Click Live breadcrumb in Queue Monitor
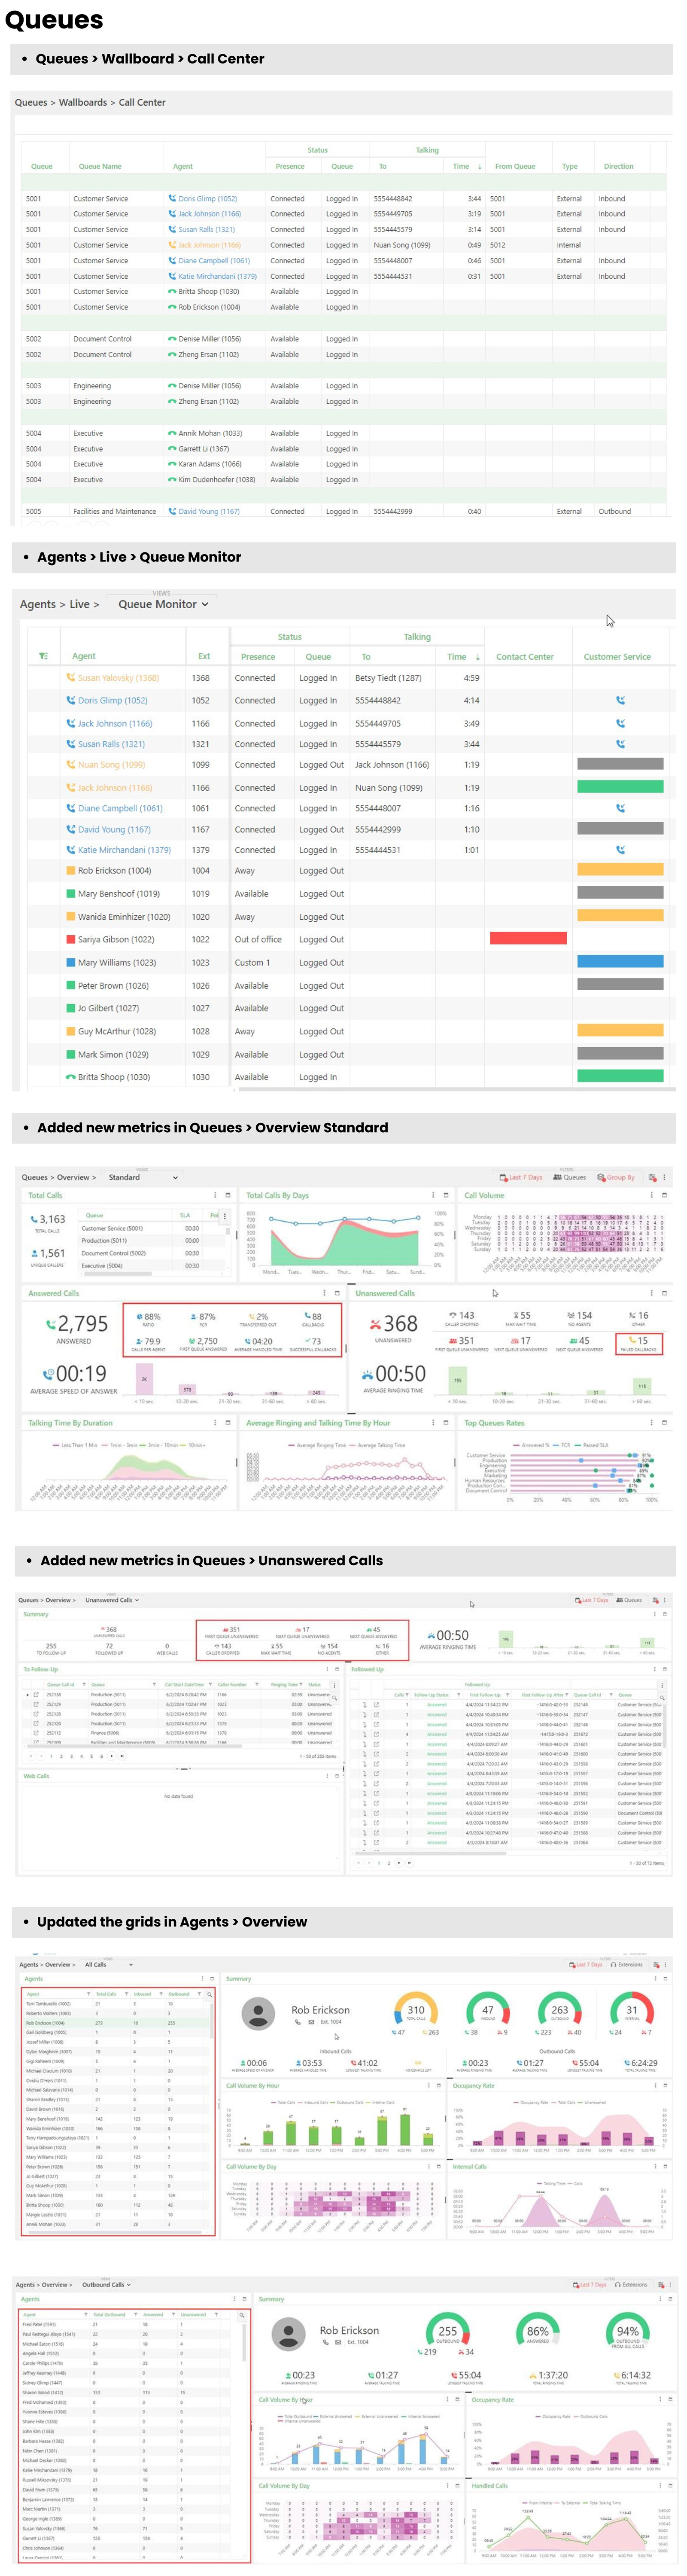Viewport: 687px width, 2576px height. pos(79,604)
